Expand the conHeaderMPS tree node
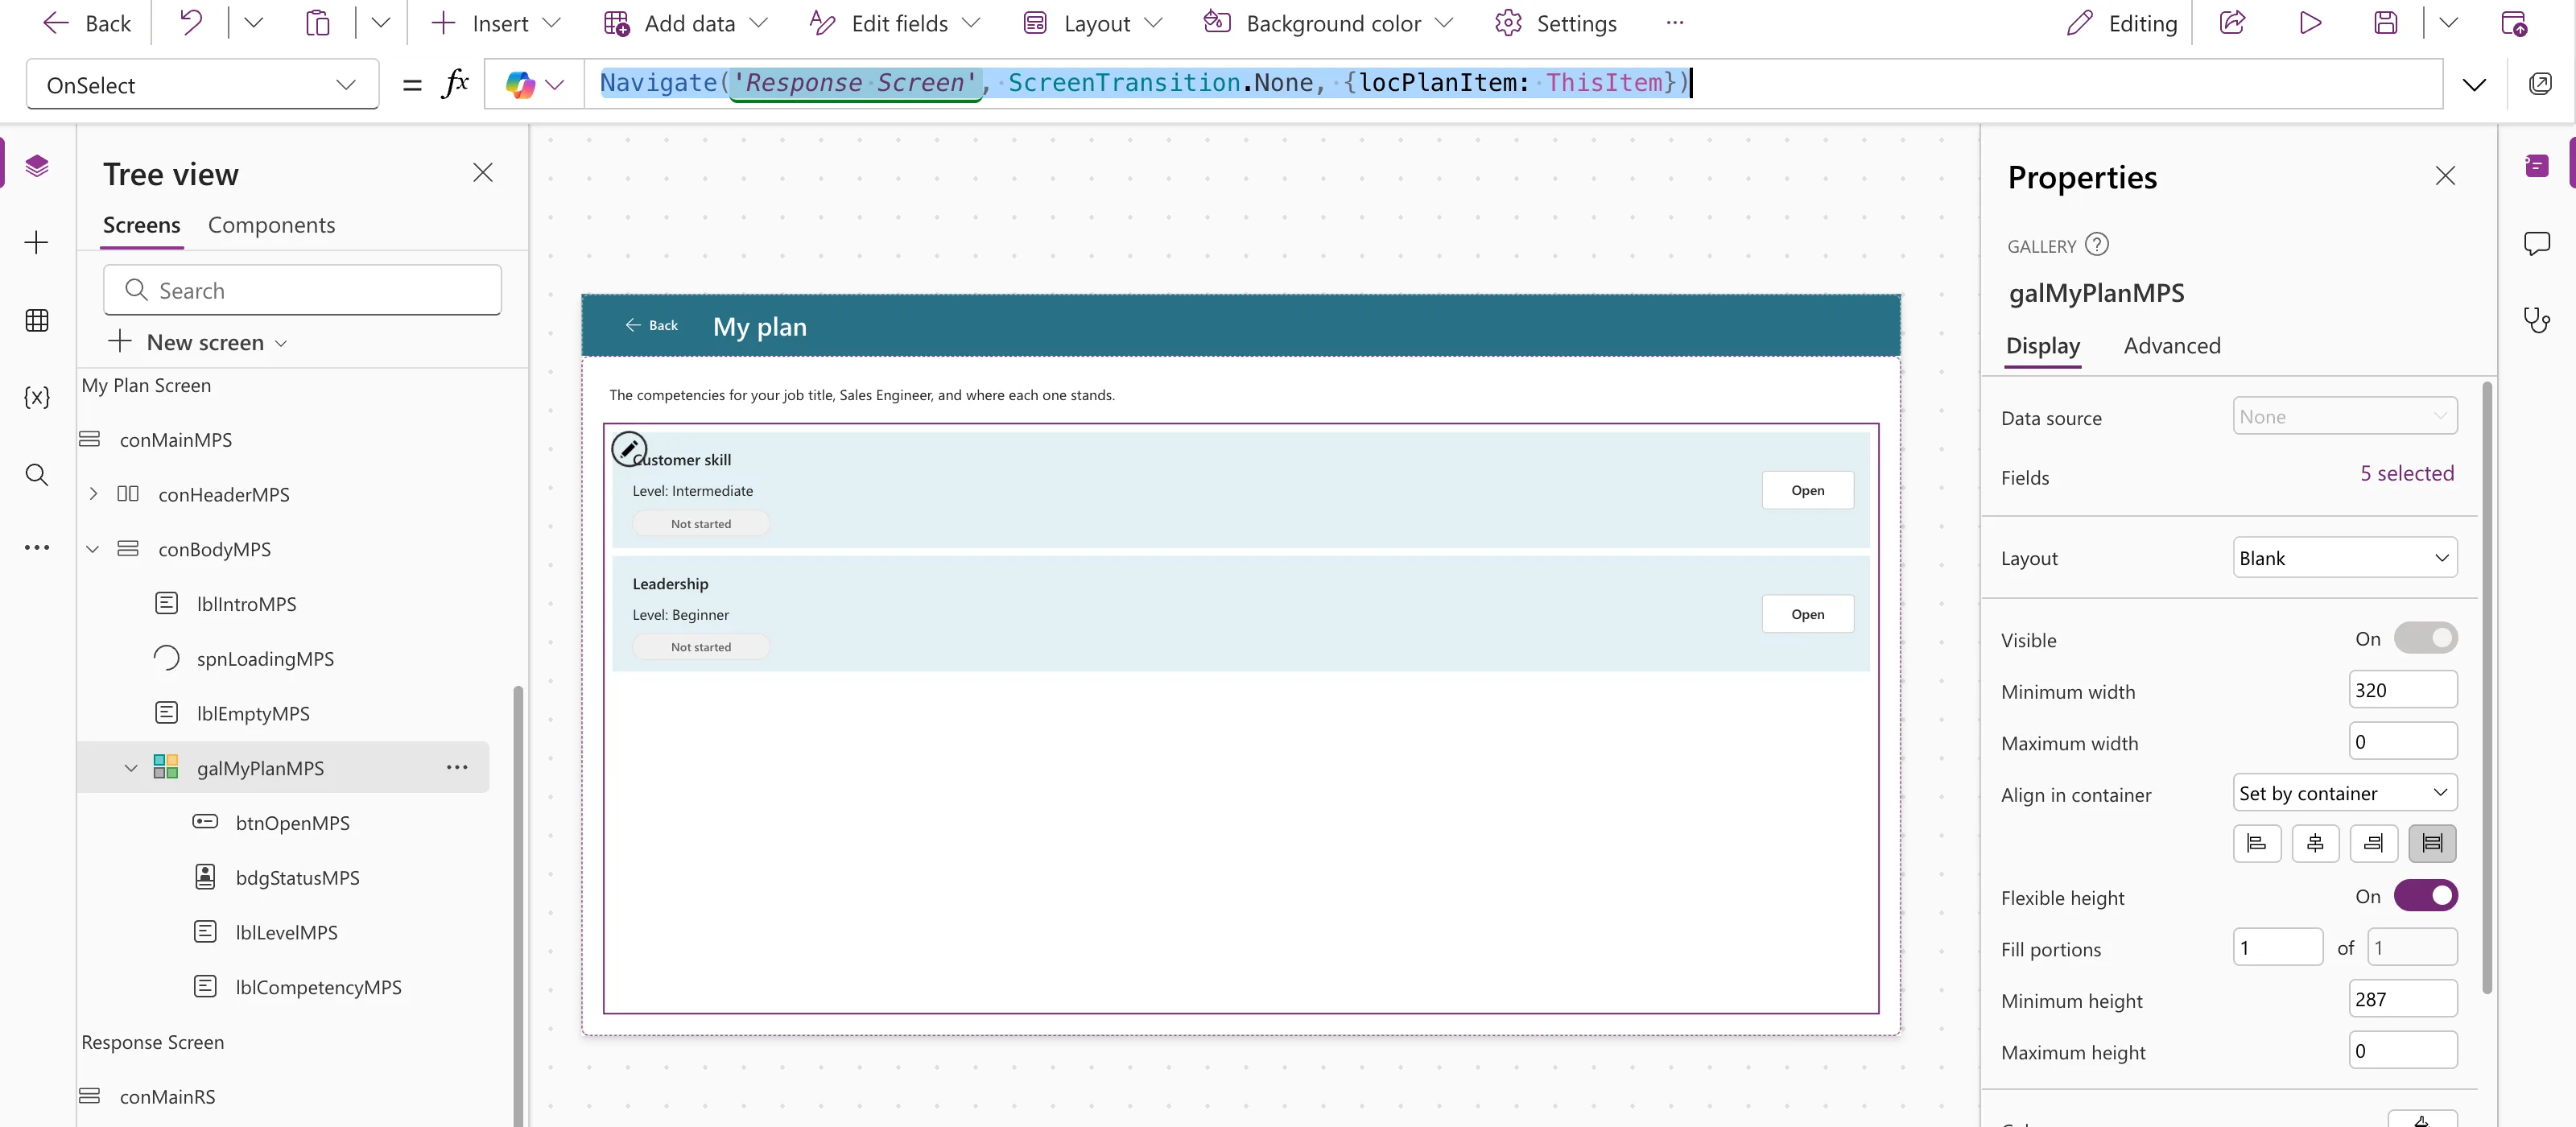The height and width of the screenshot is (1127, 2576). tap(93, 494)
